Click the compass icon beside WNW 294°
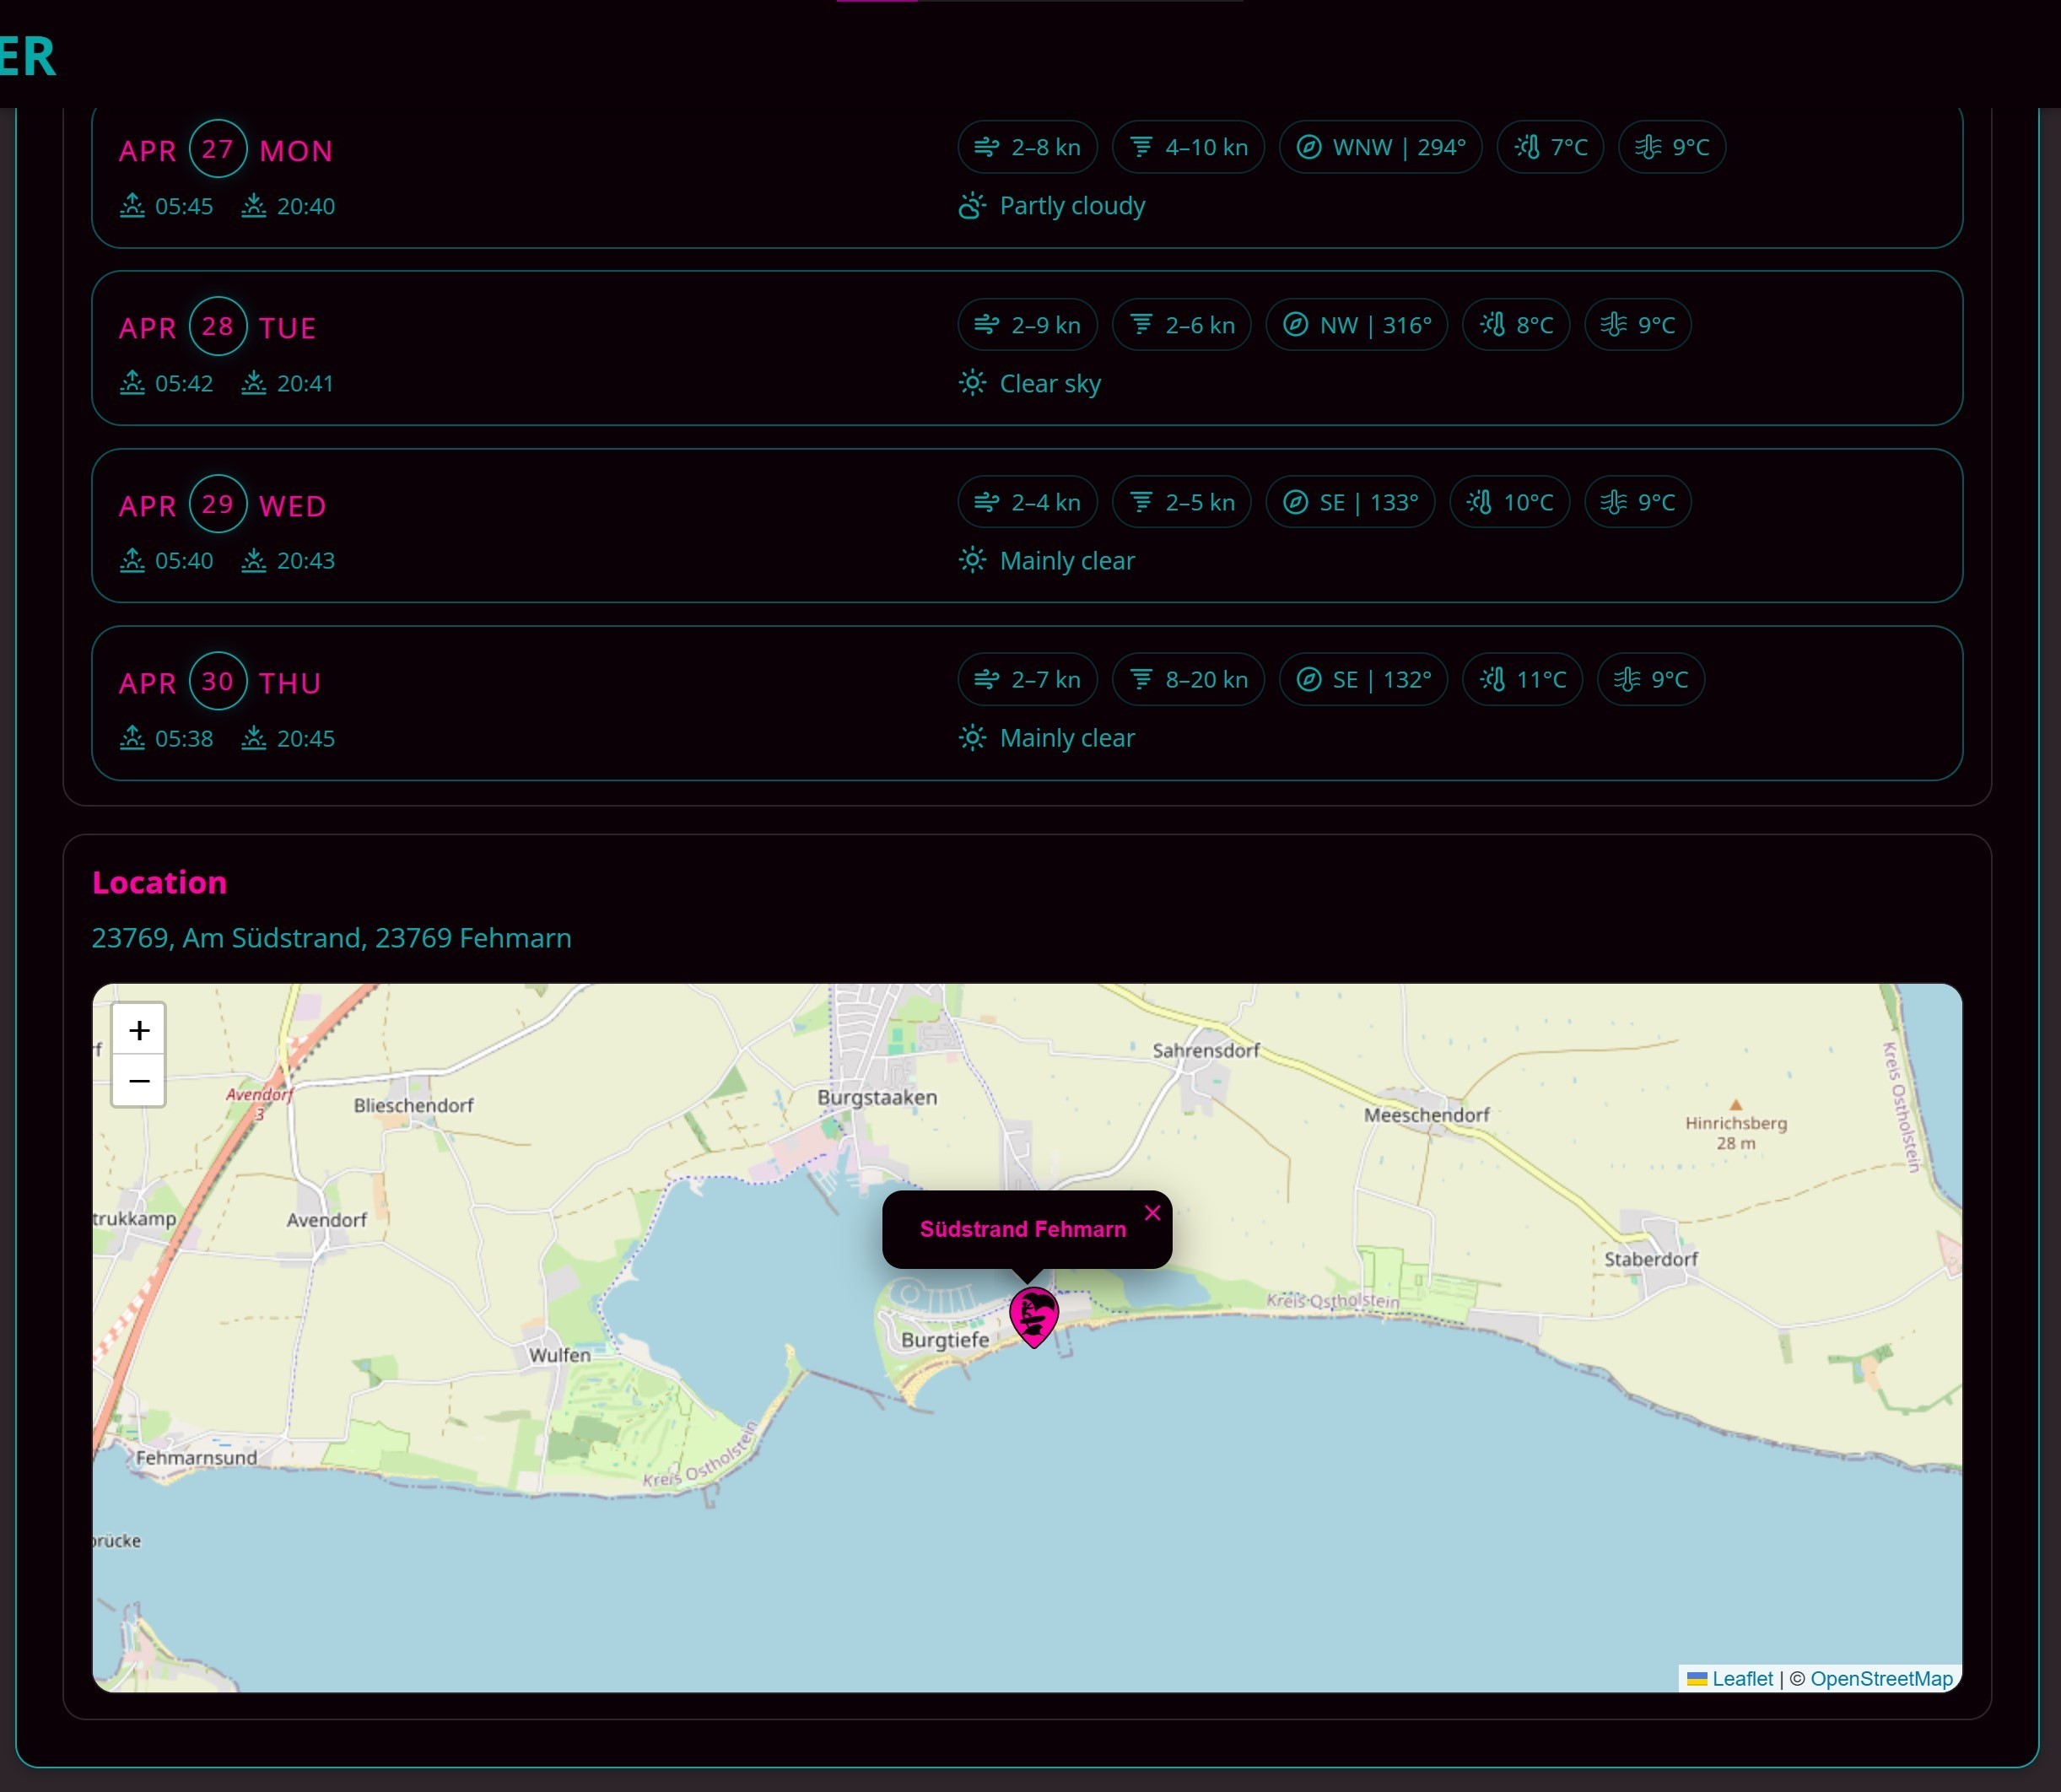Image resolution: width=2061 pixels, height=1792 pixels. [x=1308, y=147]
